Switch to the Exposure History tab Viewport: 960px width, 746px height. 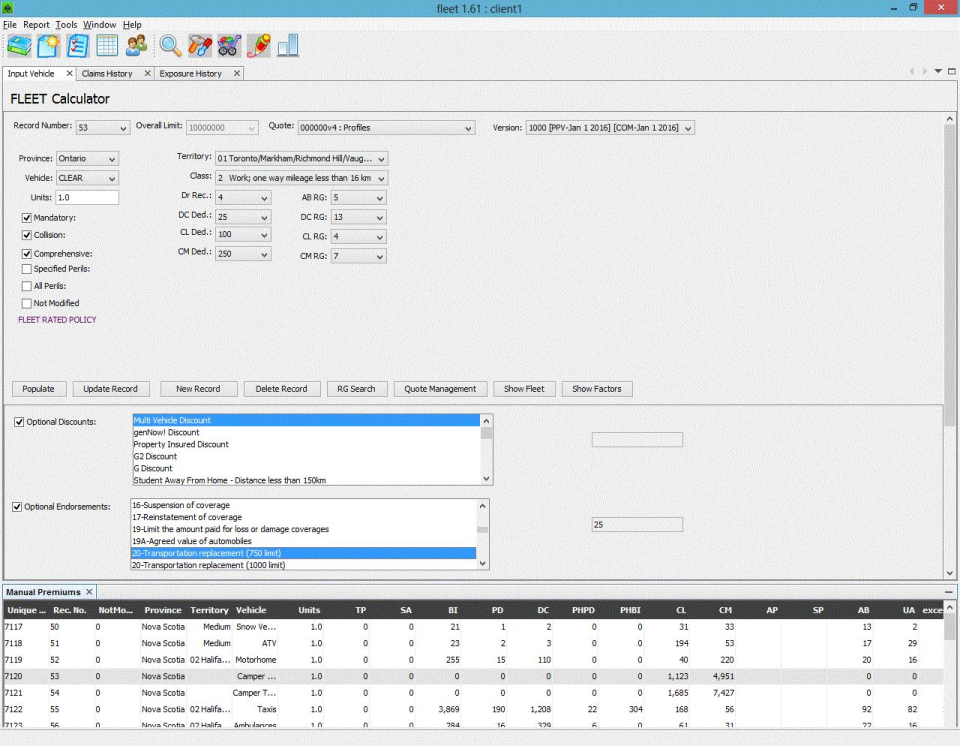tap(190, 73)
